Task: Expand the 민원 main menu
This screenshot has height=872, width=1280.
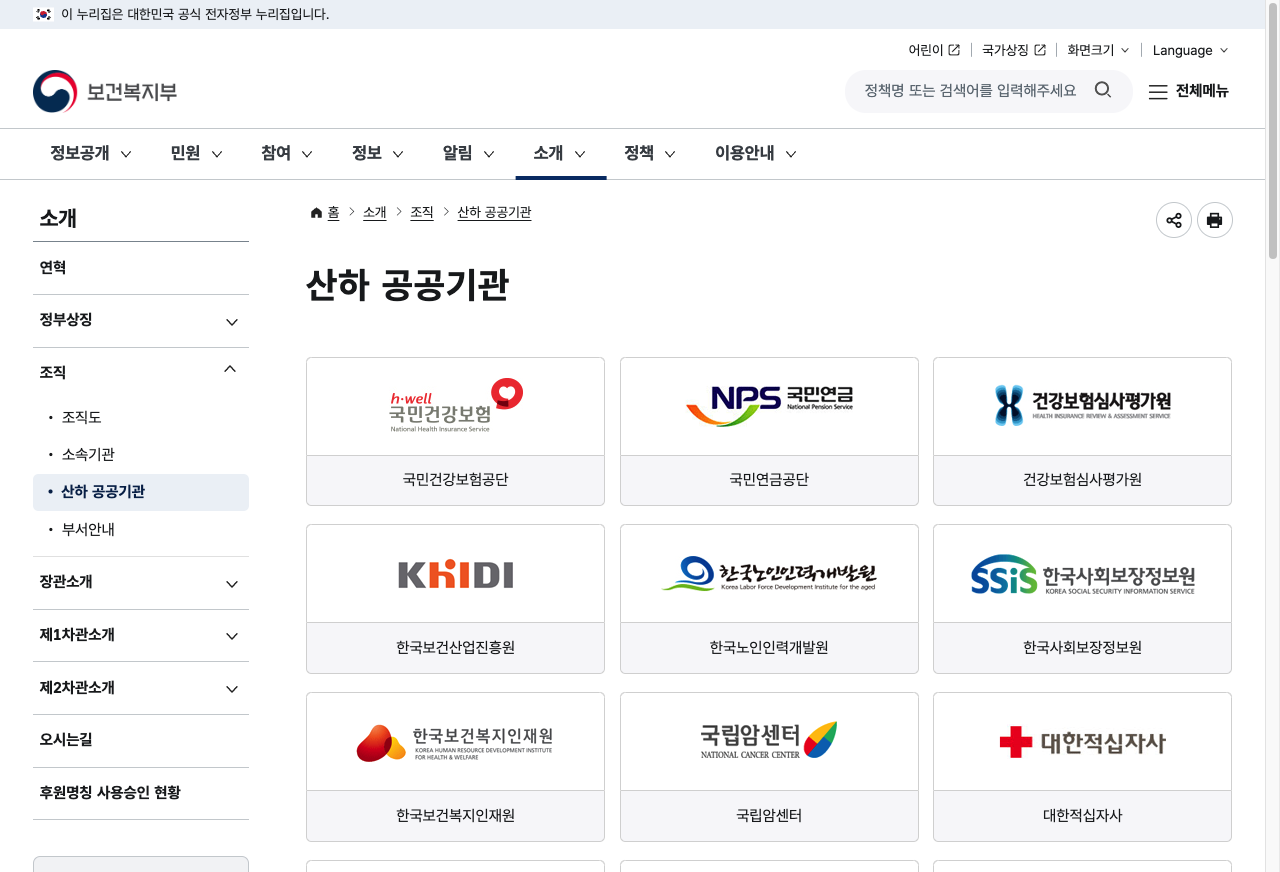Action: pyautogui.click(x=196, y=153)
